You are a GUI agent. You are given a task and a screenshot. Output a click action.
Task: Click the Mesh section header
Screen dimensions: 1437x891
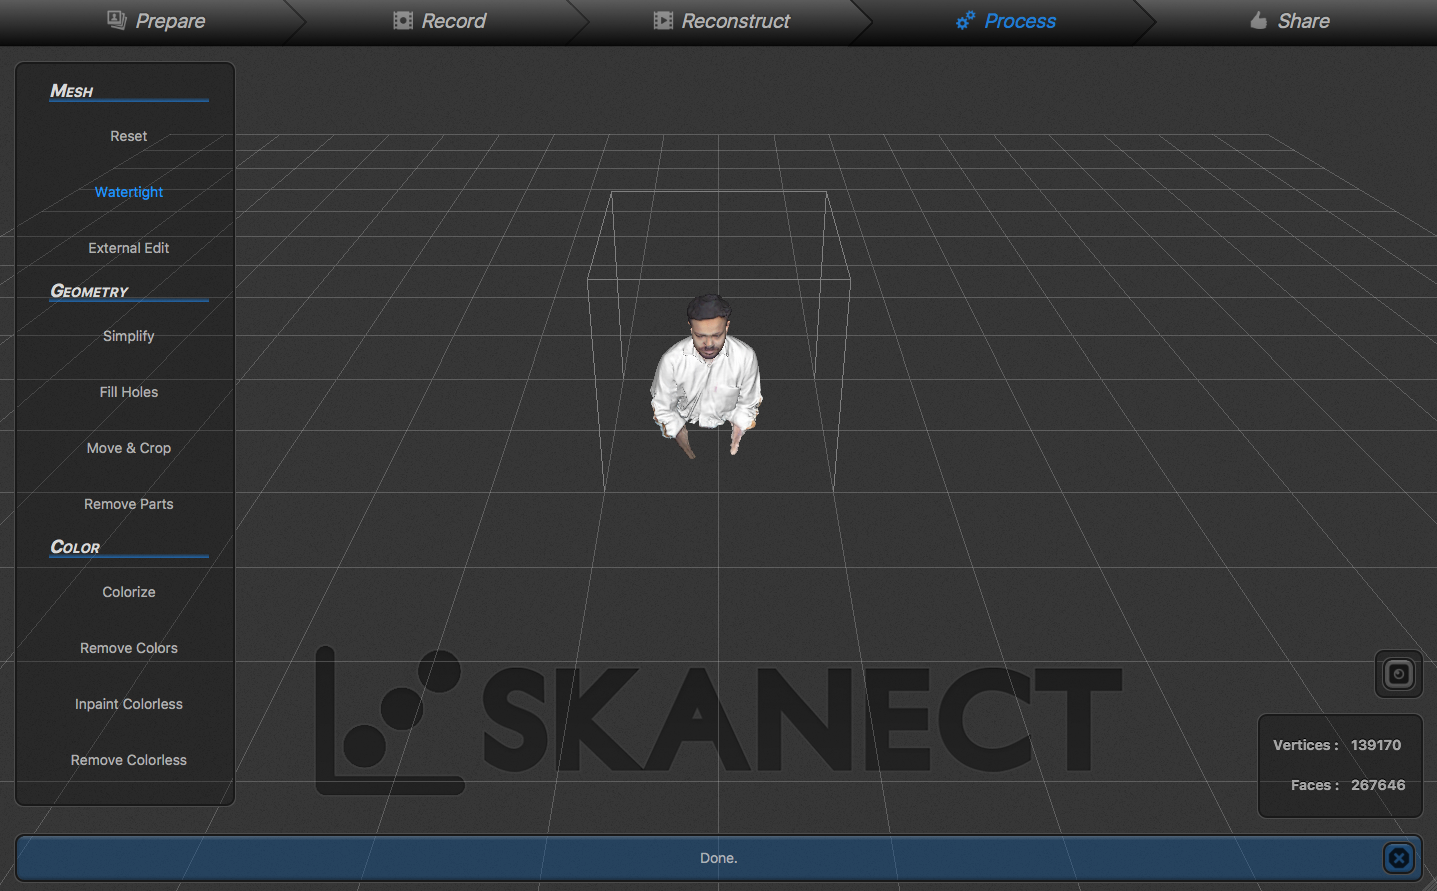coord(72,91)
